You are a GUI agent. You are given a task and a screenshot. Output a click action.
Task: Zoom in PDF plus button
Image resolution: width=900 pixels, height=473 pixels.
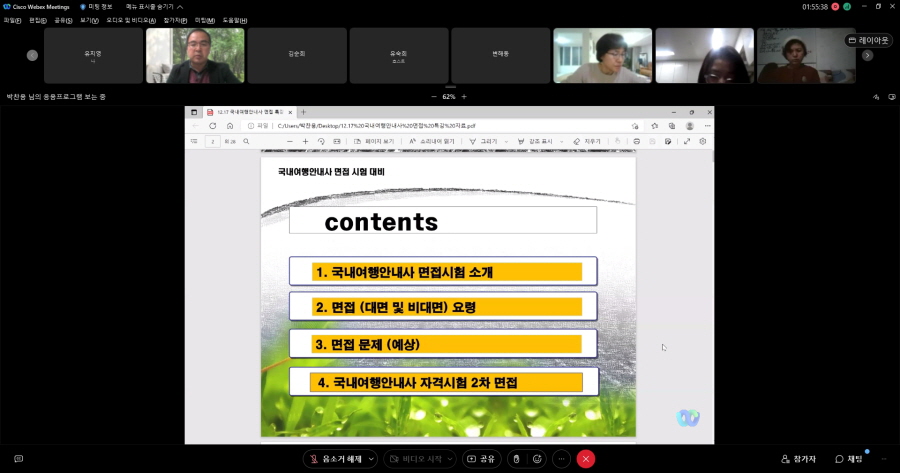(305, 141)
